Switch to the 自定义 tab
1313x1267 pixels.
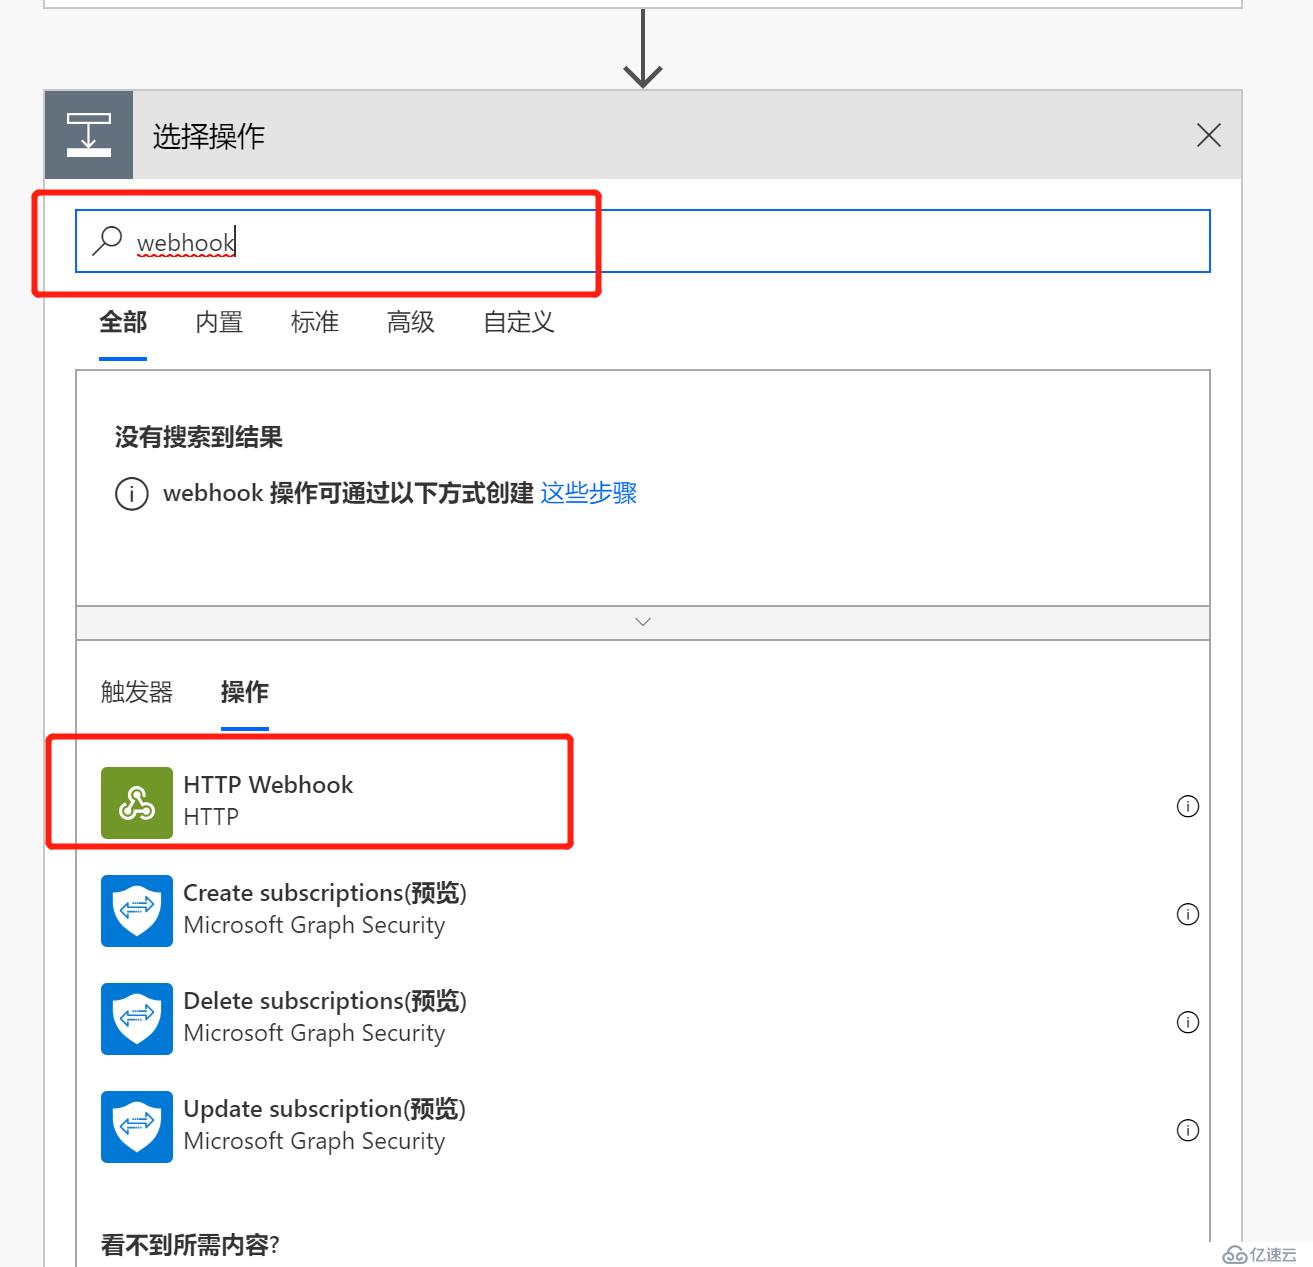(519, 322)
